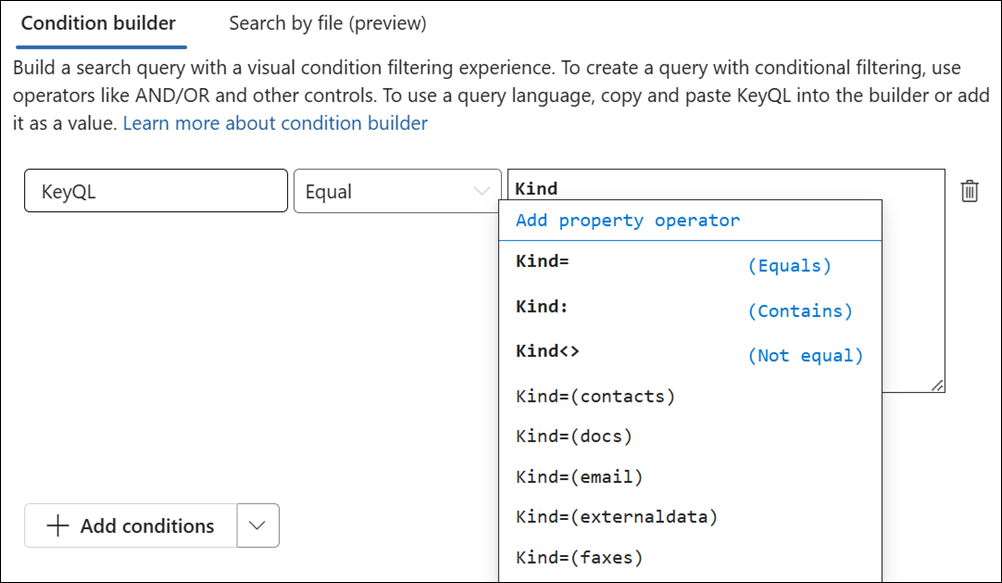Click the plus icon in Add conditions
This screenshot has width=1002, height=583.
(x=58, y=526)
